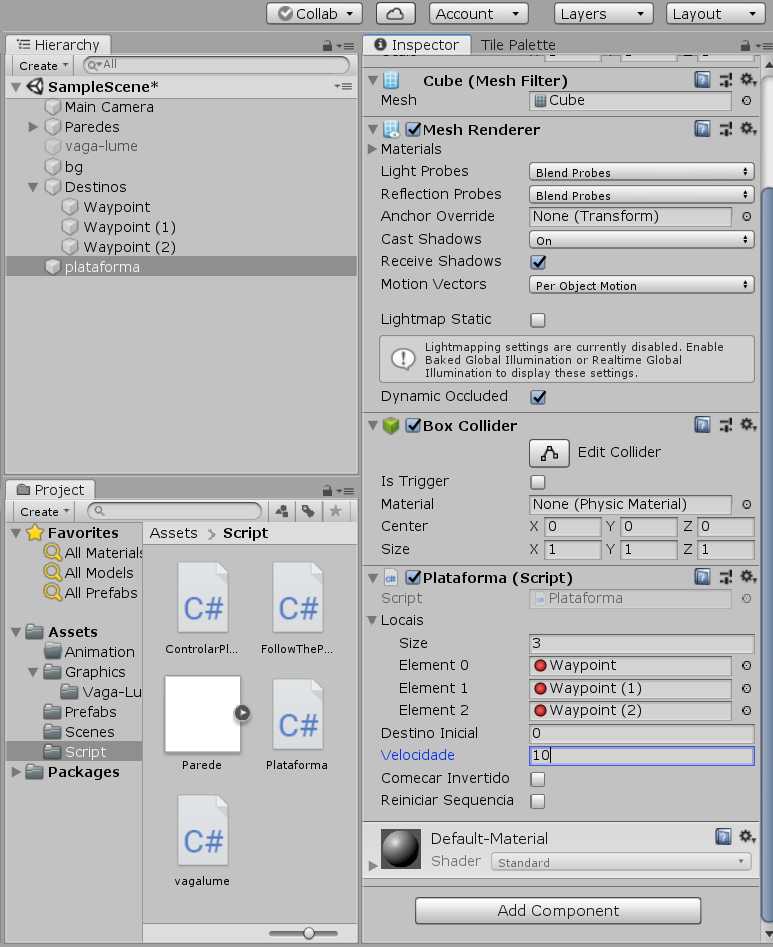
Task: Uncheck Receive Shadows
Action: 537,262
